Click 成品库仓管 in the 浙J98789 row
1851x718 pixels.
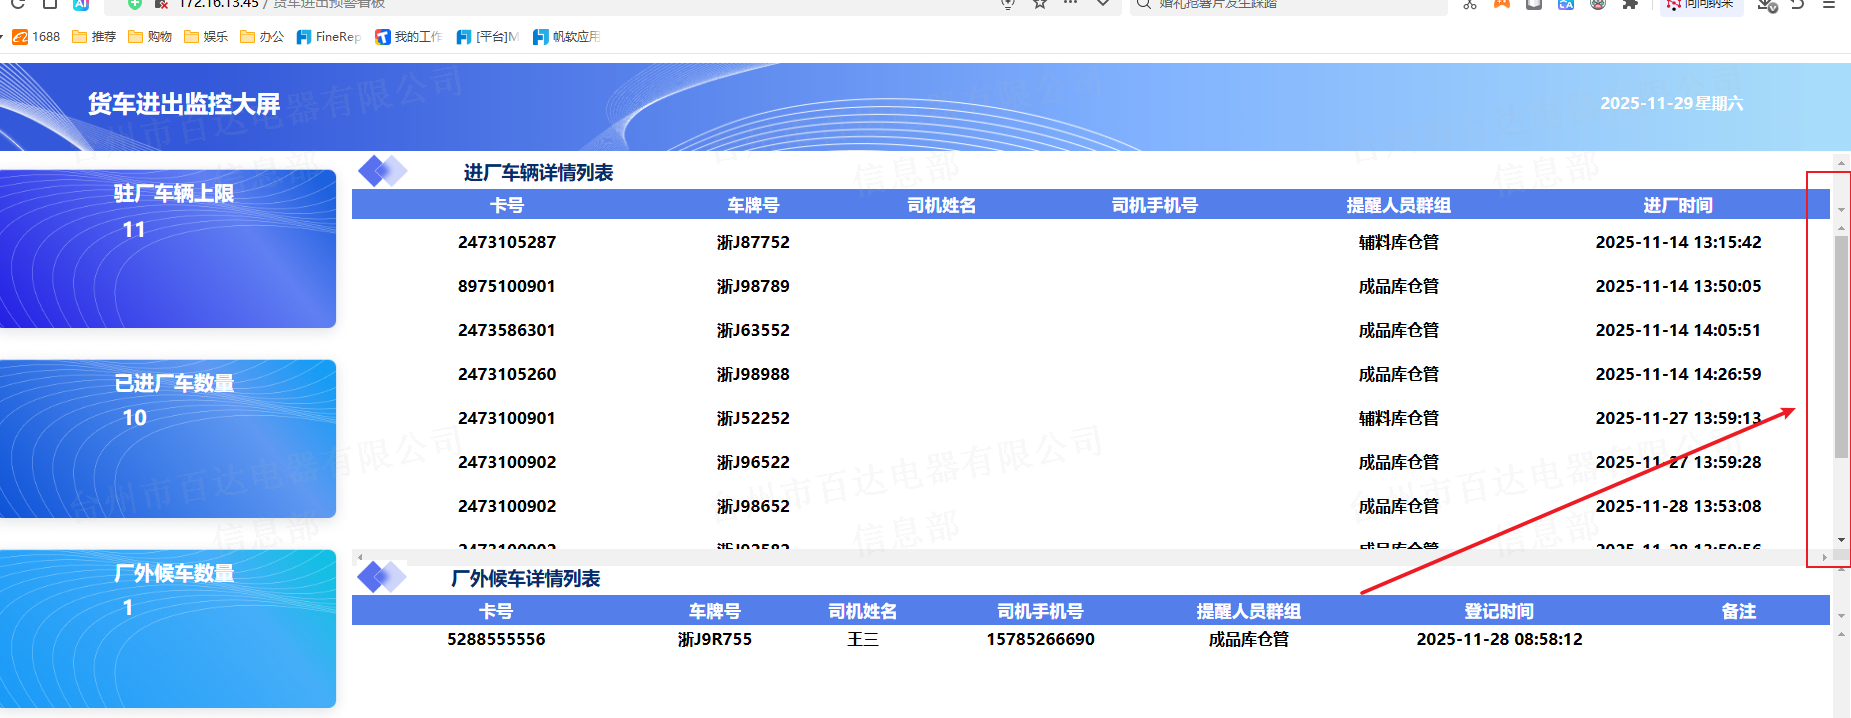(1398, 286)
